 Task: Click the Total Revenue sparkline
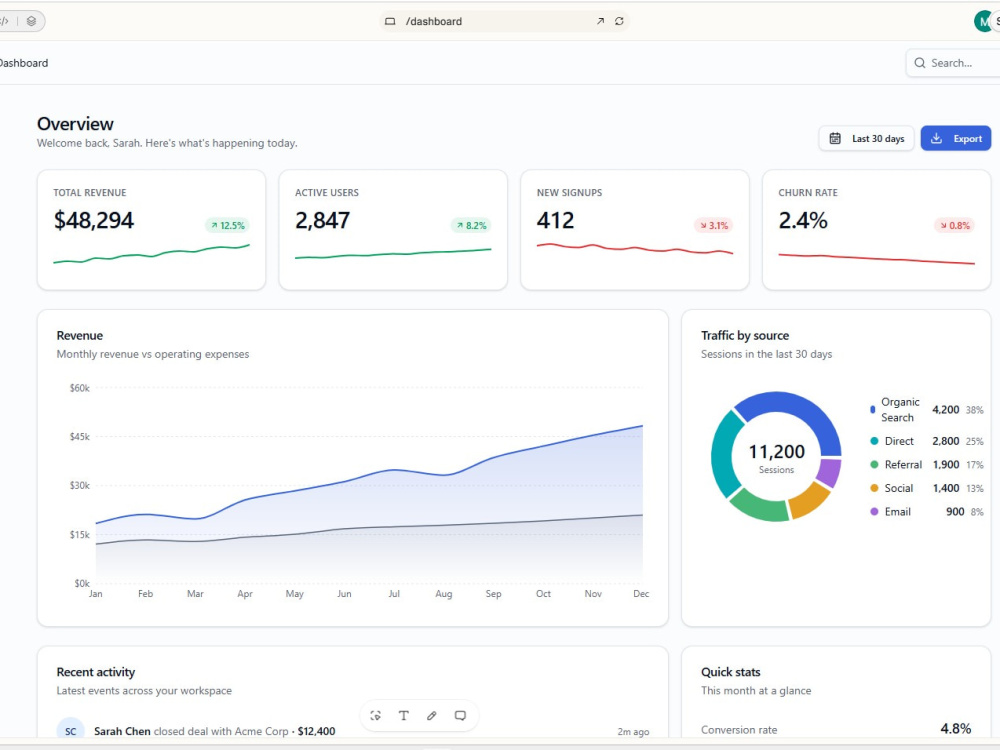(151, 254)
